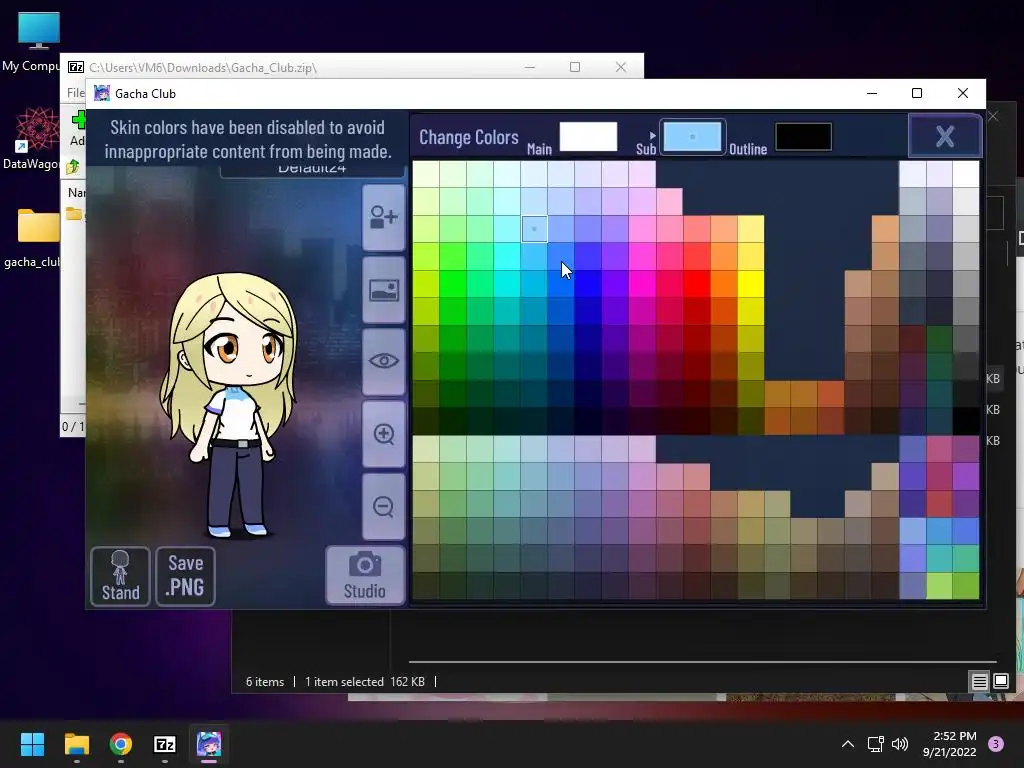Open notification badge showing 3
Screen dimensions: 1024x768
pyautogui.click(x=996, y=744)
